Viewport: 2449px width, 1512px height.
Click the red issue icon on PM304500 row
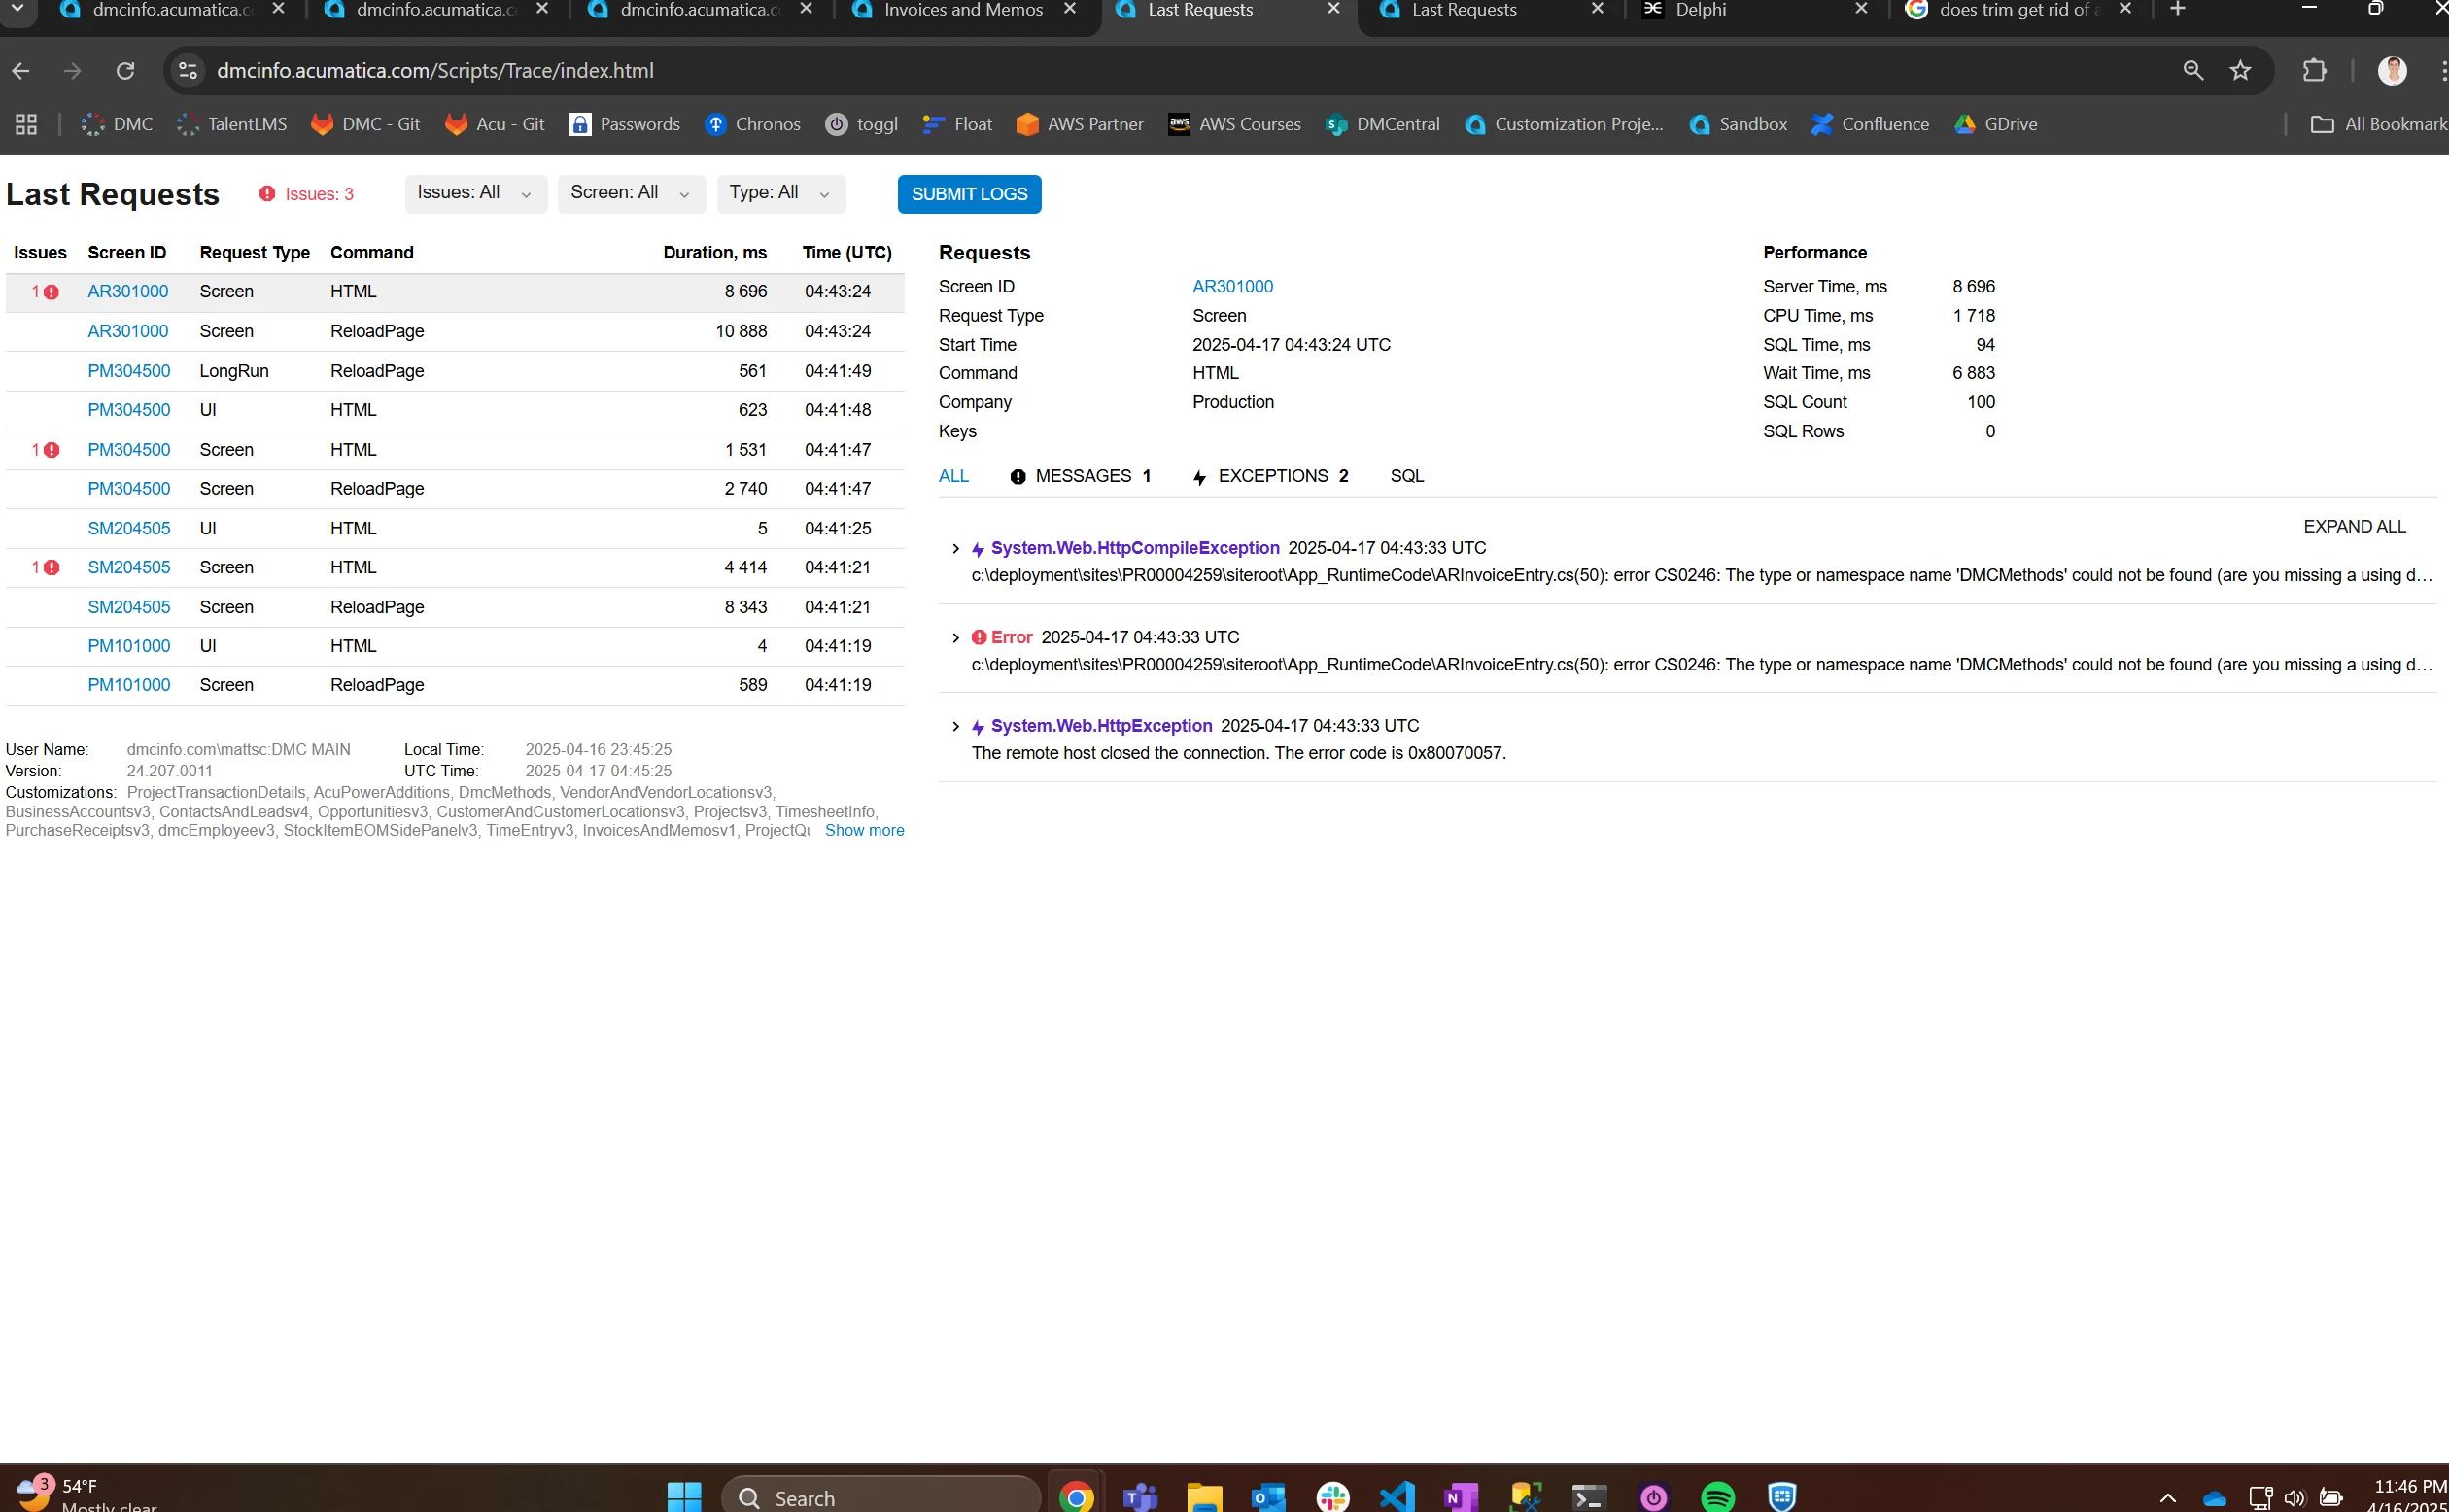(x=52, y=450)
